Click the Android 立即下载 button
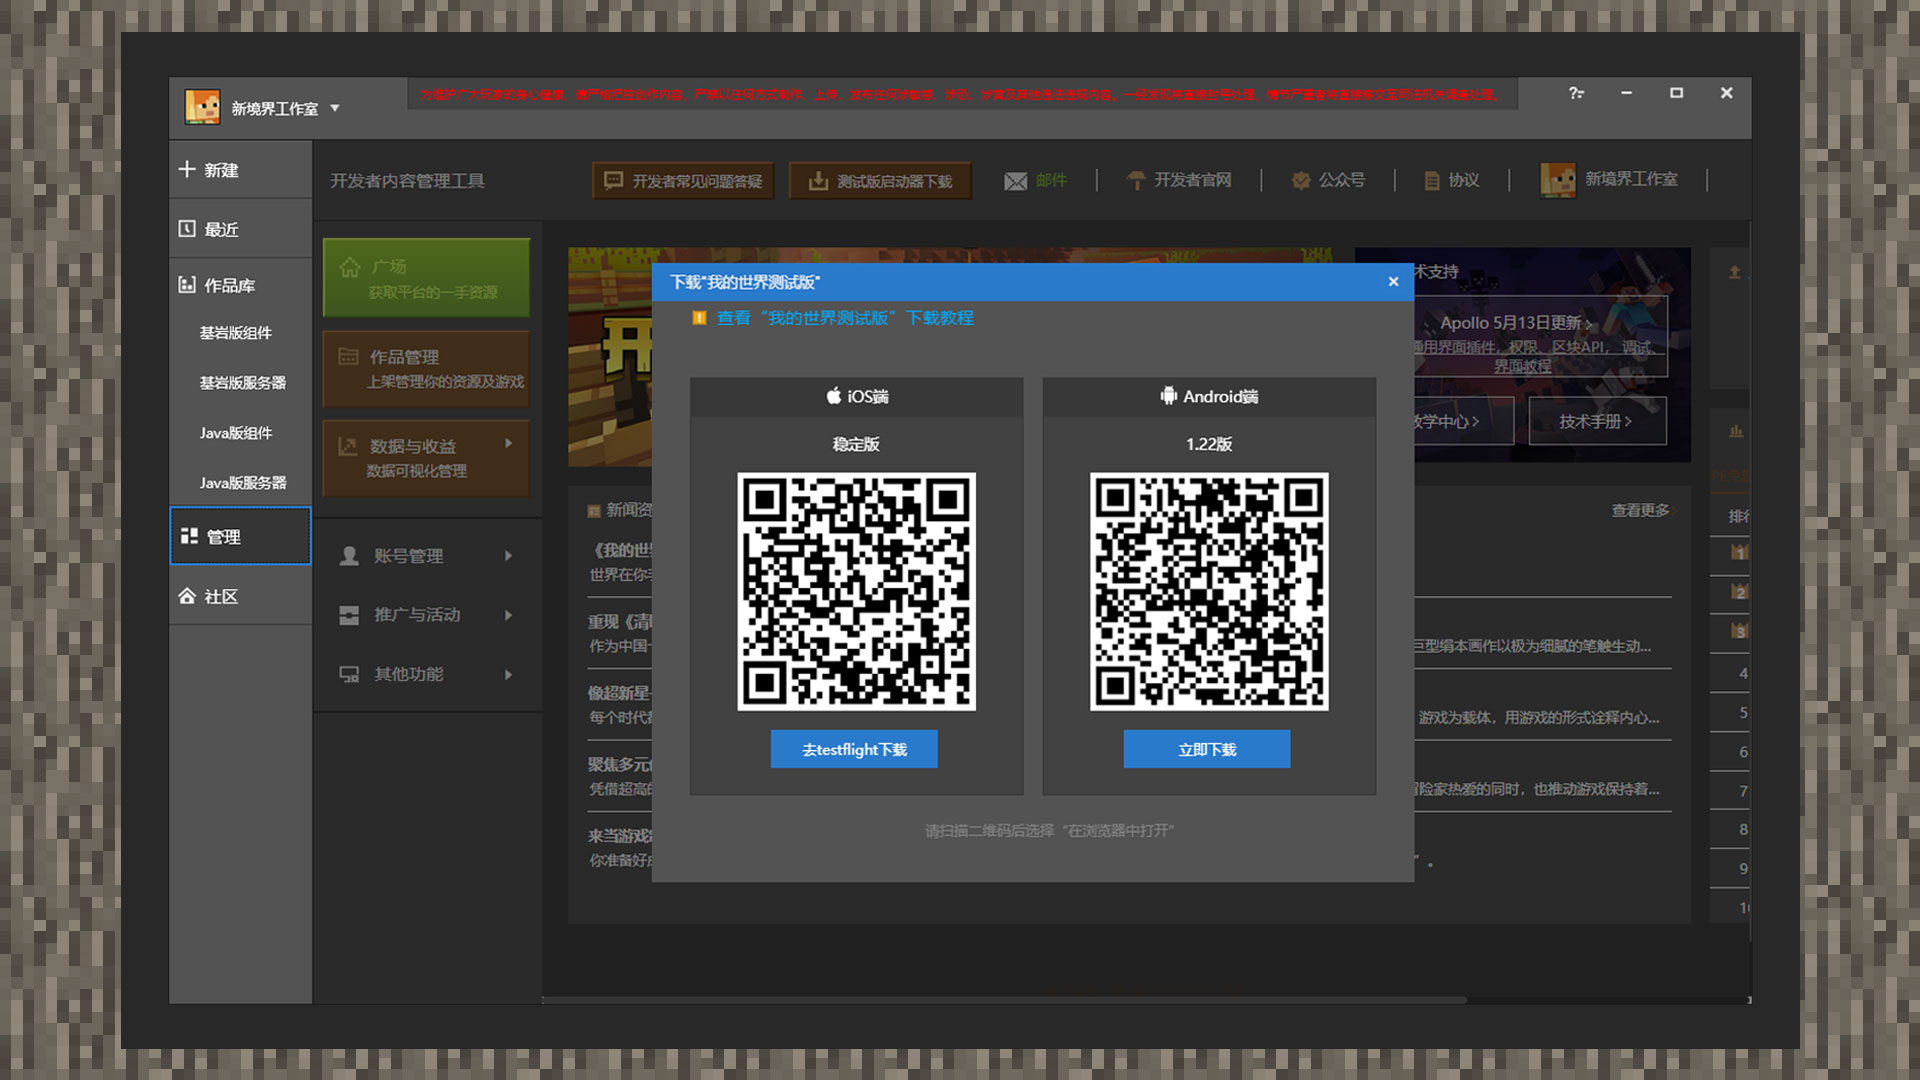The image size is (1920, 1080). pos(1207,749)
